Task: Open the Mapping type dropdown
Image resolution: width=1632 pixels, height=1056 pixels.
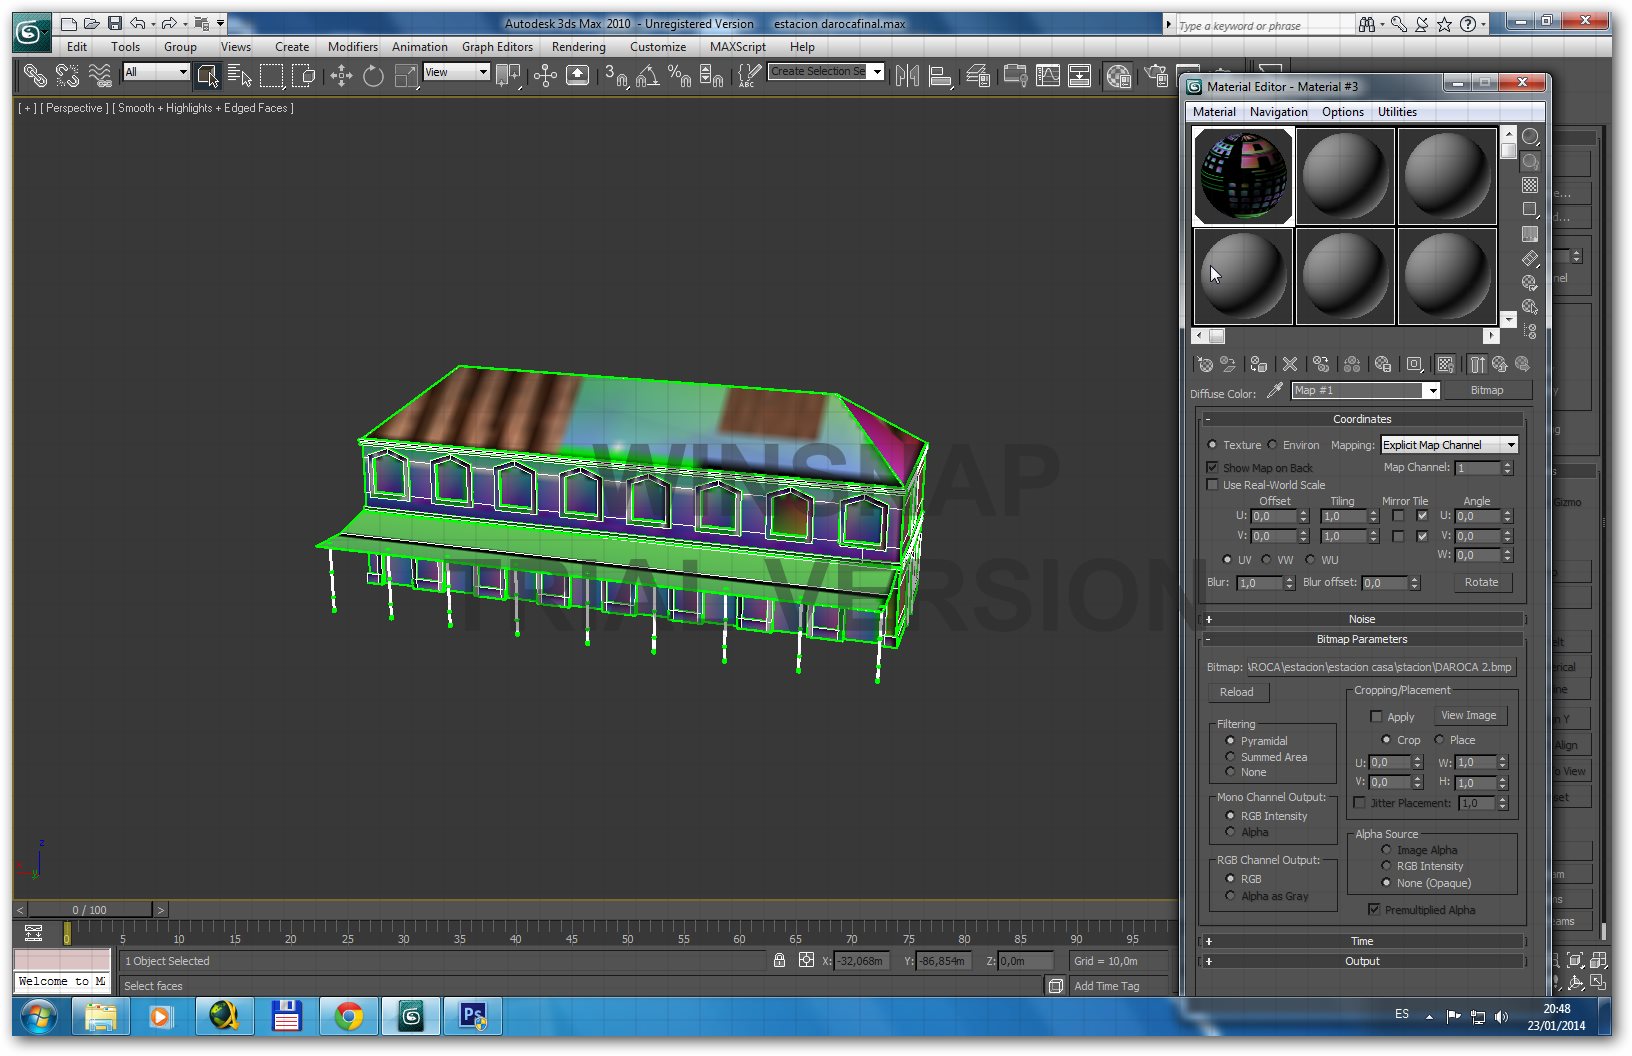Action: [1450, 445]
